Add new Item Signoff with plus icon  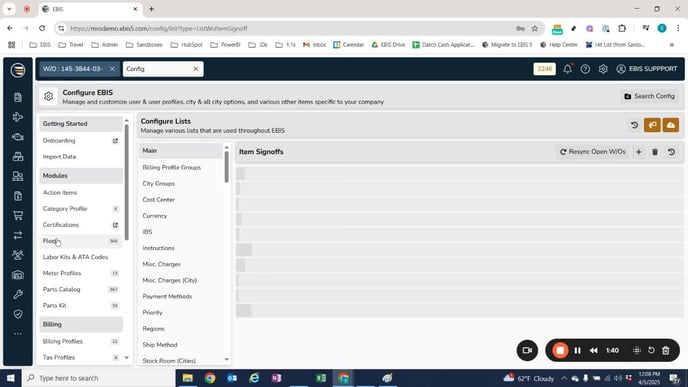(639, 152)
